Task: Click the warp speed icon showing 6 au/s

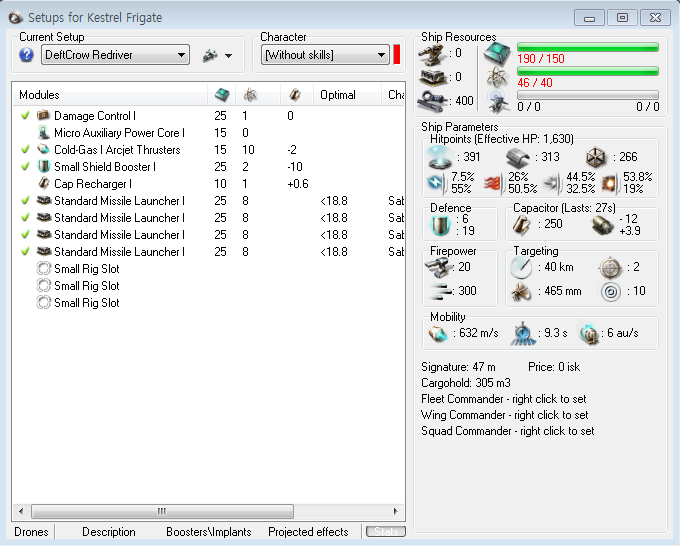Action: tap(589, 333)
